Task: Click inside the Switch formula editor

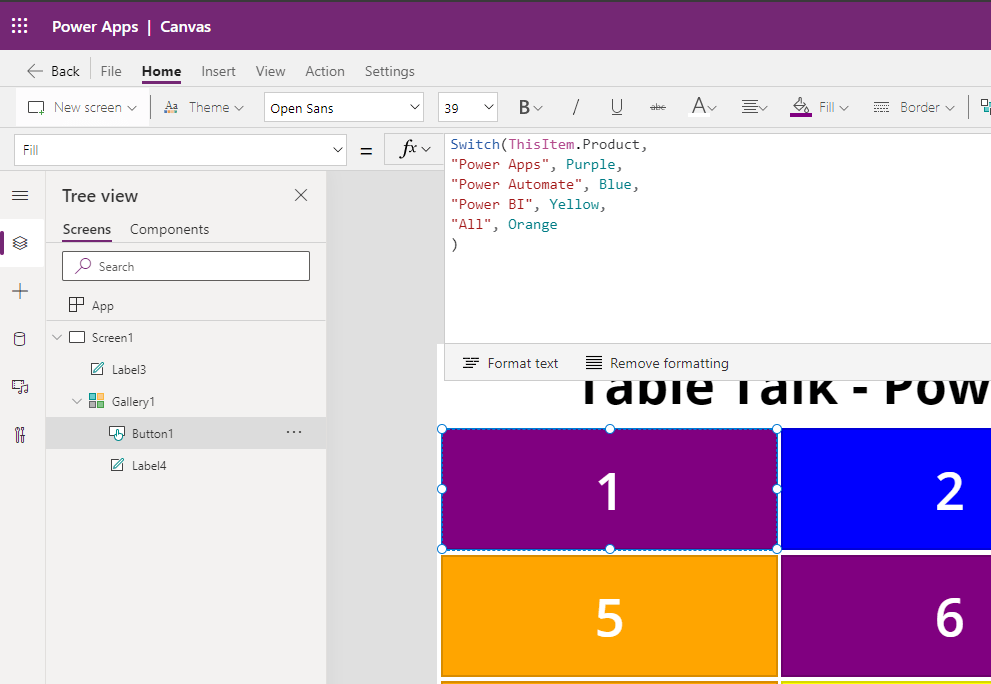Action: click(718, 238)
